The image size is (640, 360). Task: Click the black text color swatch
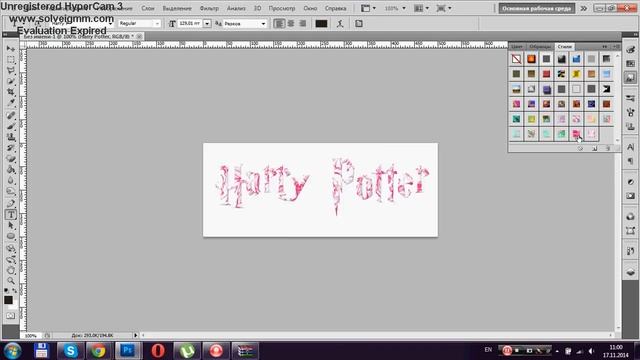coord(321,24)
